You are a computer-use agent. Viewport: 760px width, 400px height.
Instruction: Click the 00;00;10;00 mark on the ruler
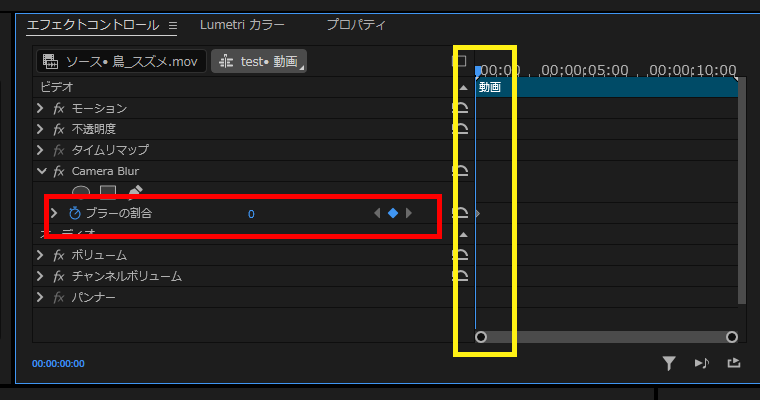pyautogui.click(x=693, y=70)
